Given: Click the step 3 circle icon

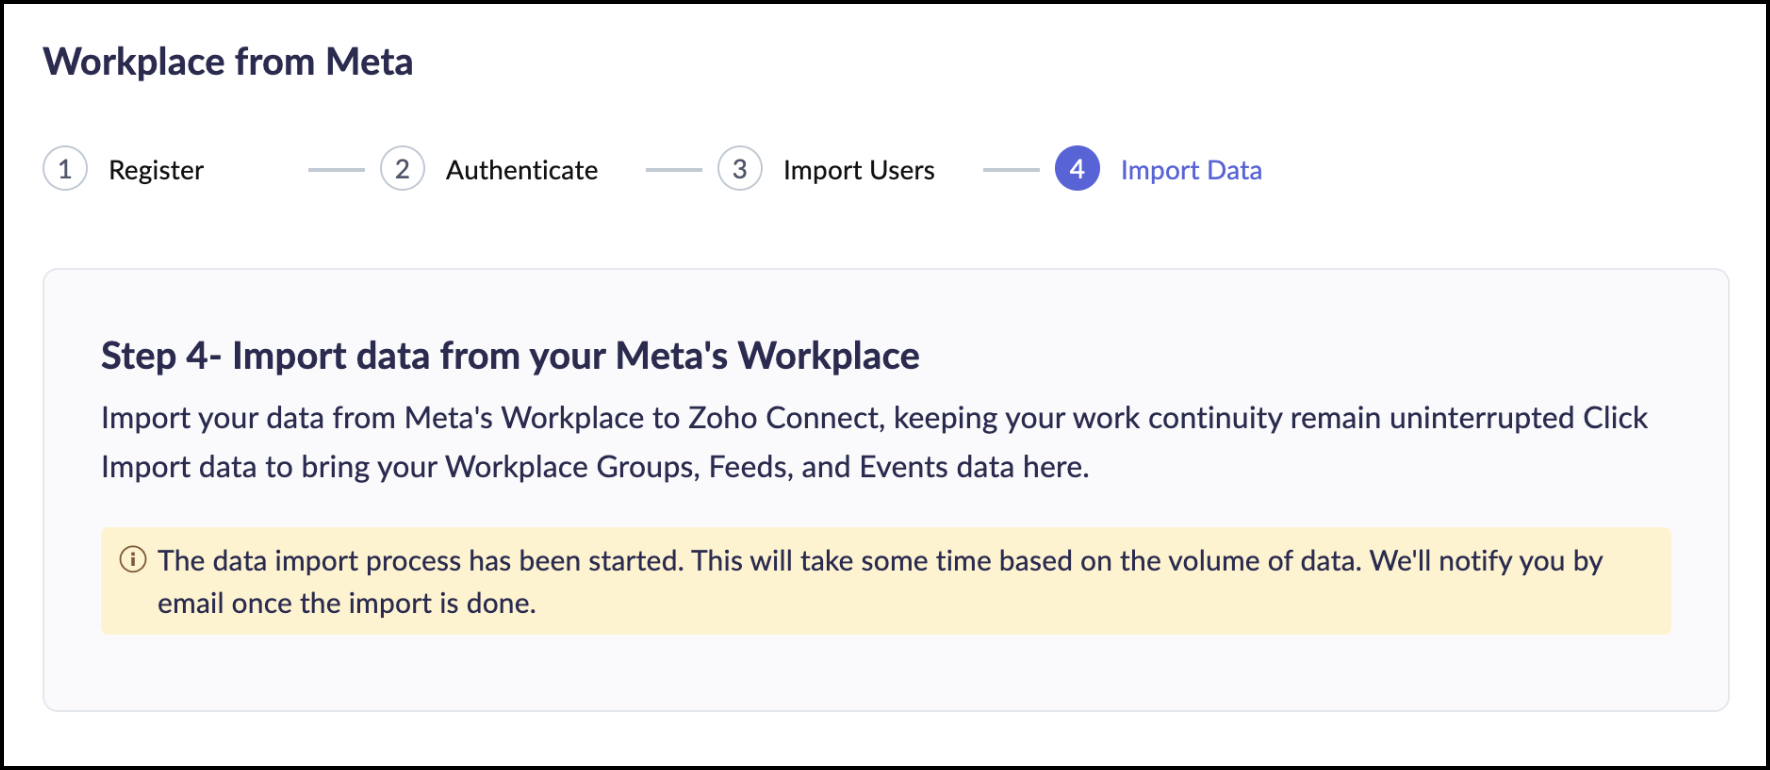Looking at the screenshot, I should [740, 169].
